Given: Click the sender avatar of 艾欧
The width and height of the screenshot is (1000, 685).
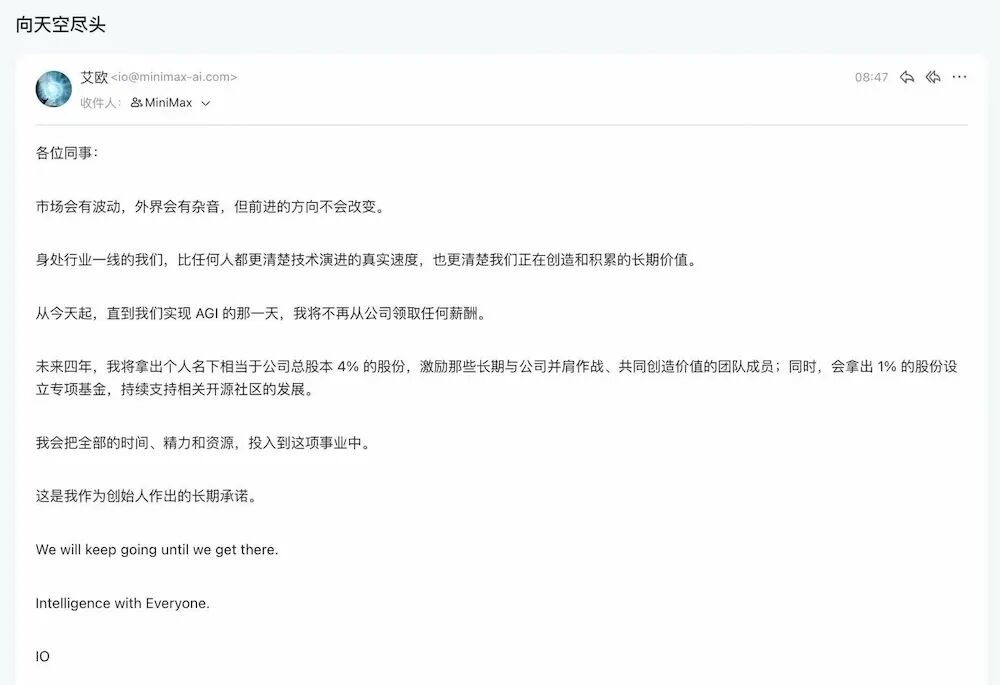Looking at the screenshot, I should pos(54,89).
